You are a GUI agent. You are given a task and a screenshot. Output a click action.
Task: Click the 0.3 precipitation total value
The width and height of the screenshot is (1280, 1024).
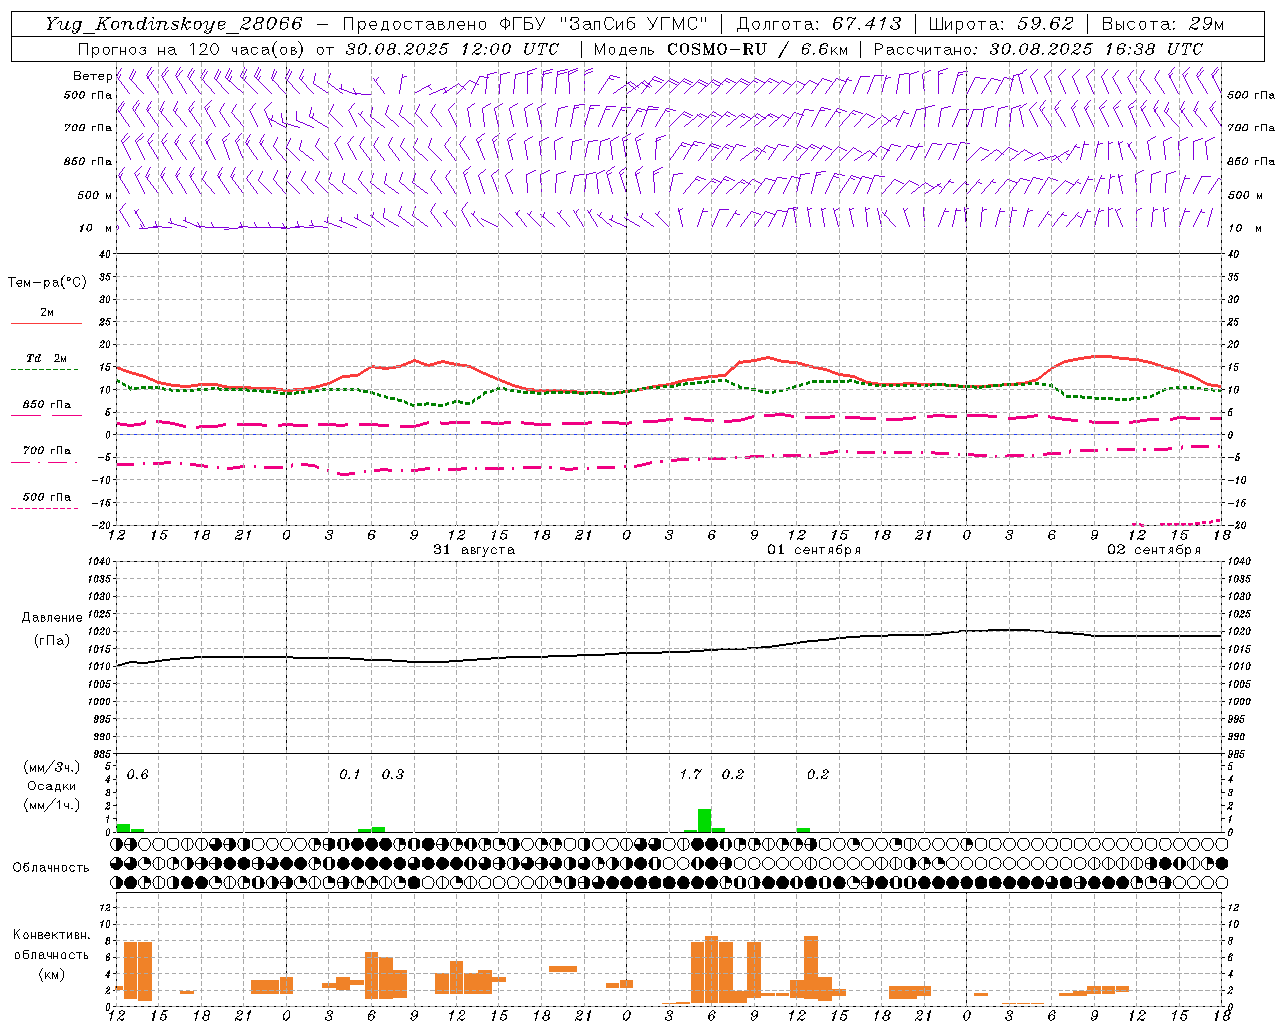pos(393,775)
